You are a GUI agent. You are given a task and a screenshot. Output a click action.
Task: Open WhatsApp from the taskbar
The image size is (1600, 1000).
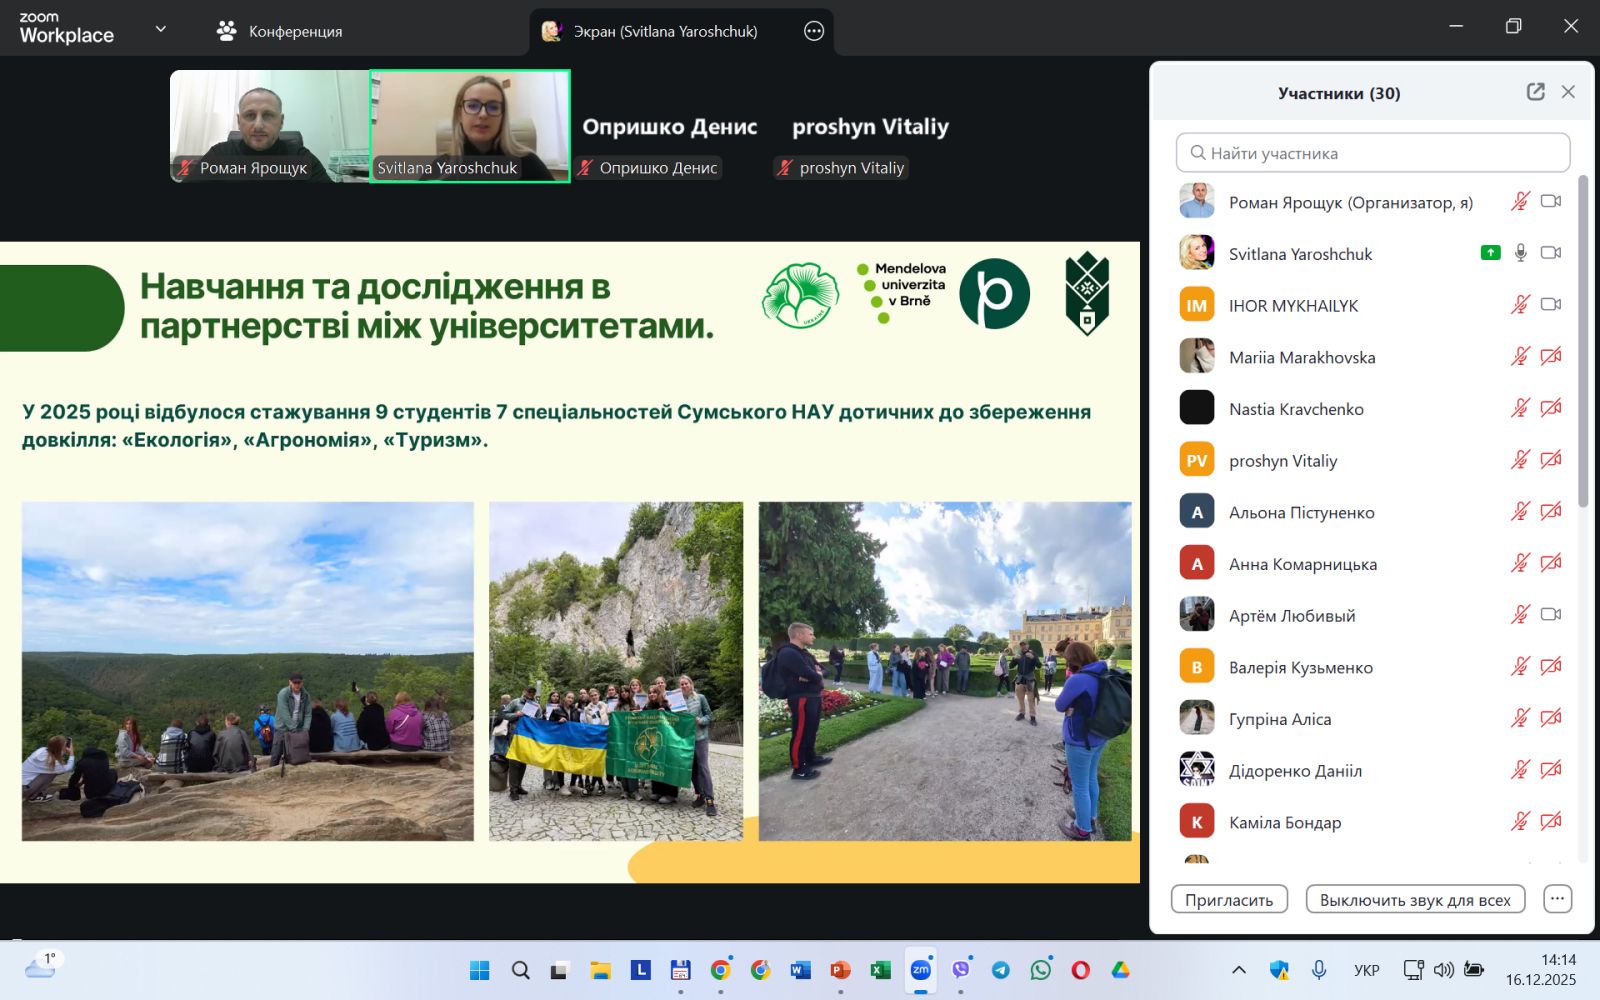pyautogui.click(x=1040, y=970)
